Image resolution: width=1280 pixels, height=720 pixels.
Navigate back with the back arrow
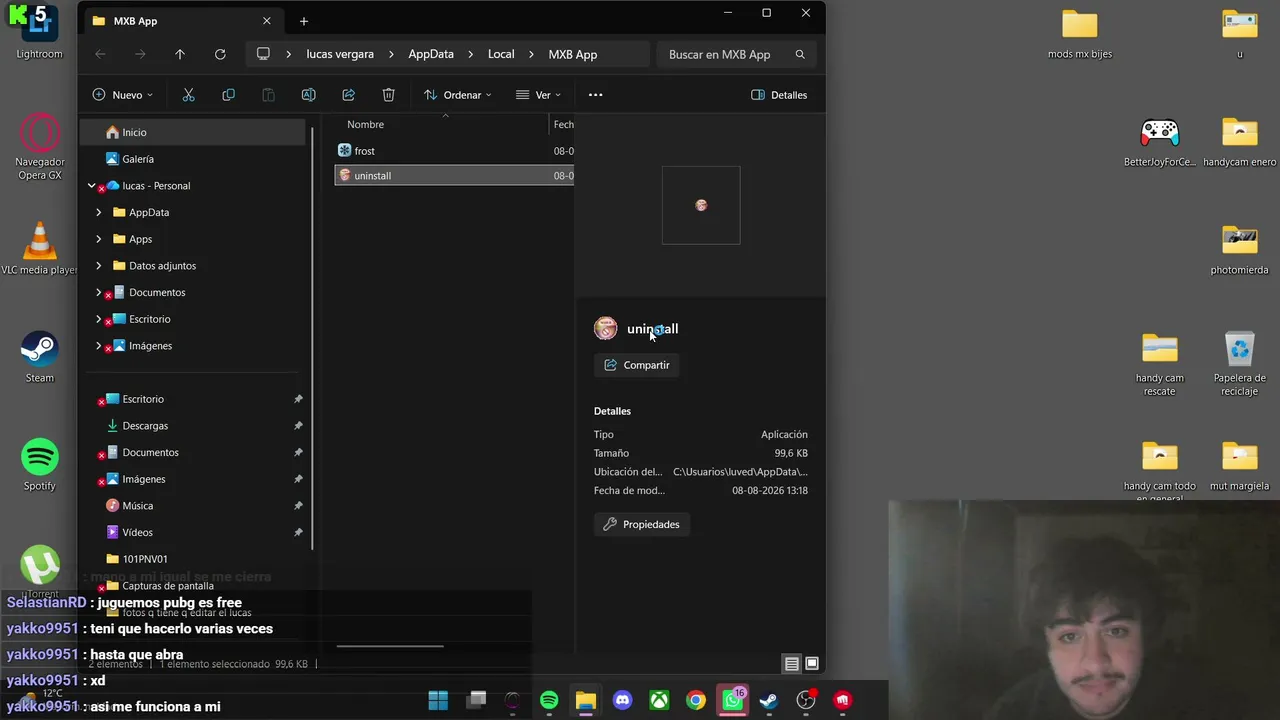click(100, 54)
